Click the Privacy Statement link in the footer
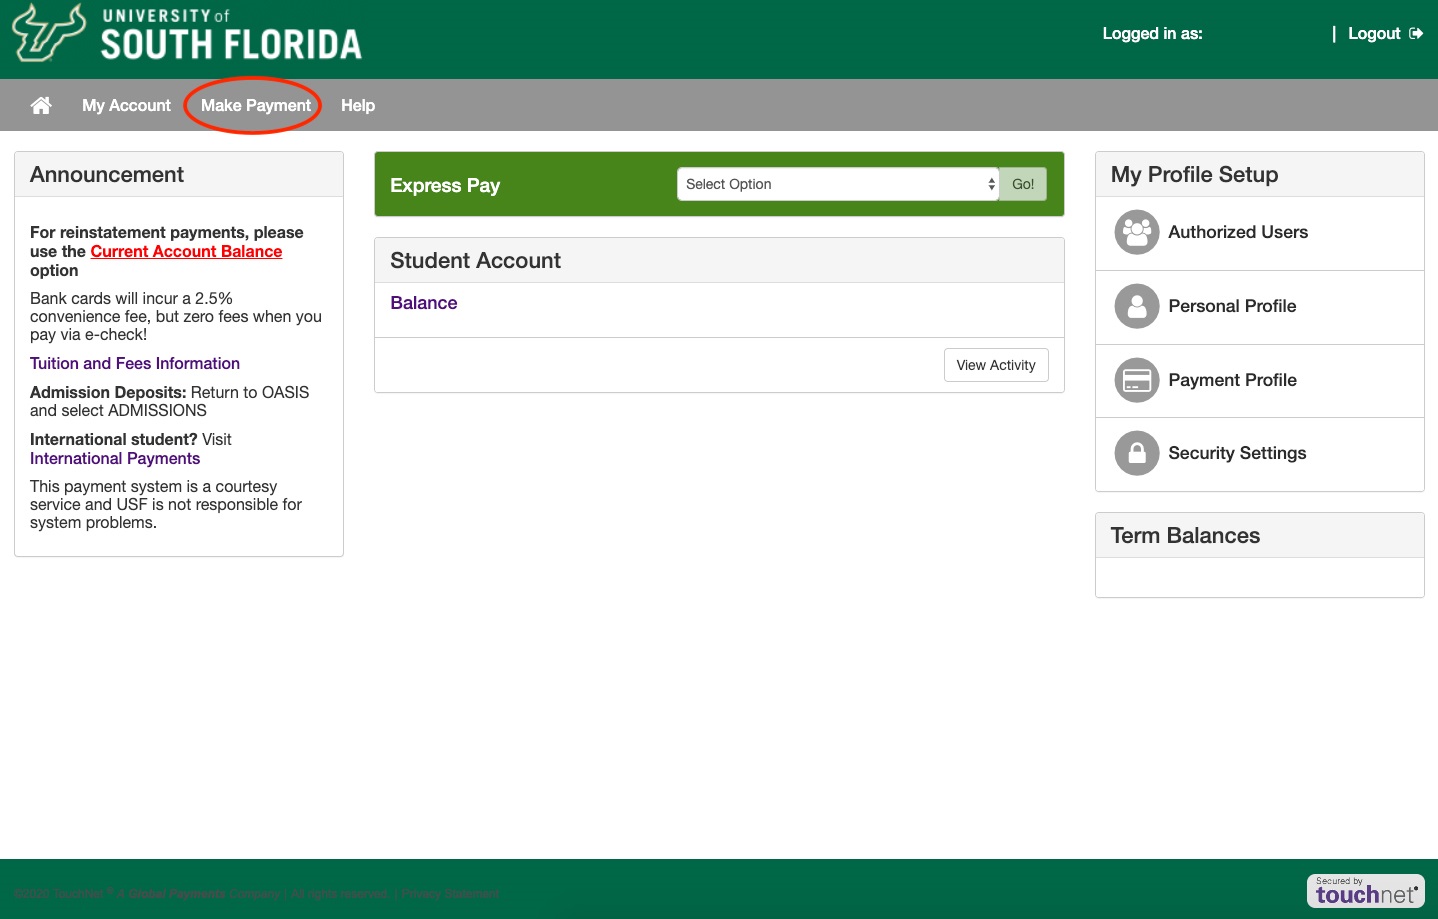 point(450,893)
